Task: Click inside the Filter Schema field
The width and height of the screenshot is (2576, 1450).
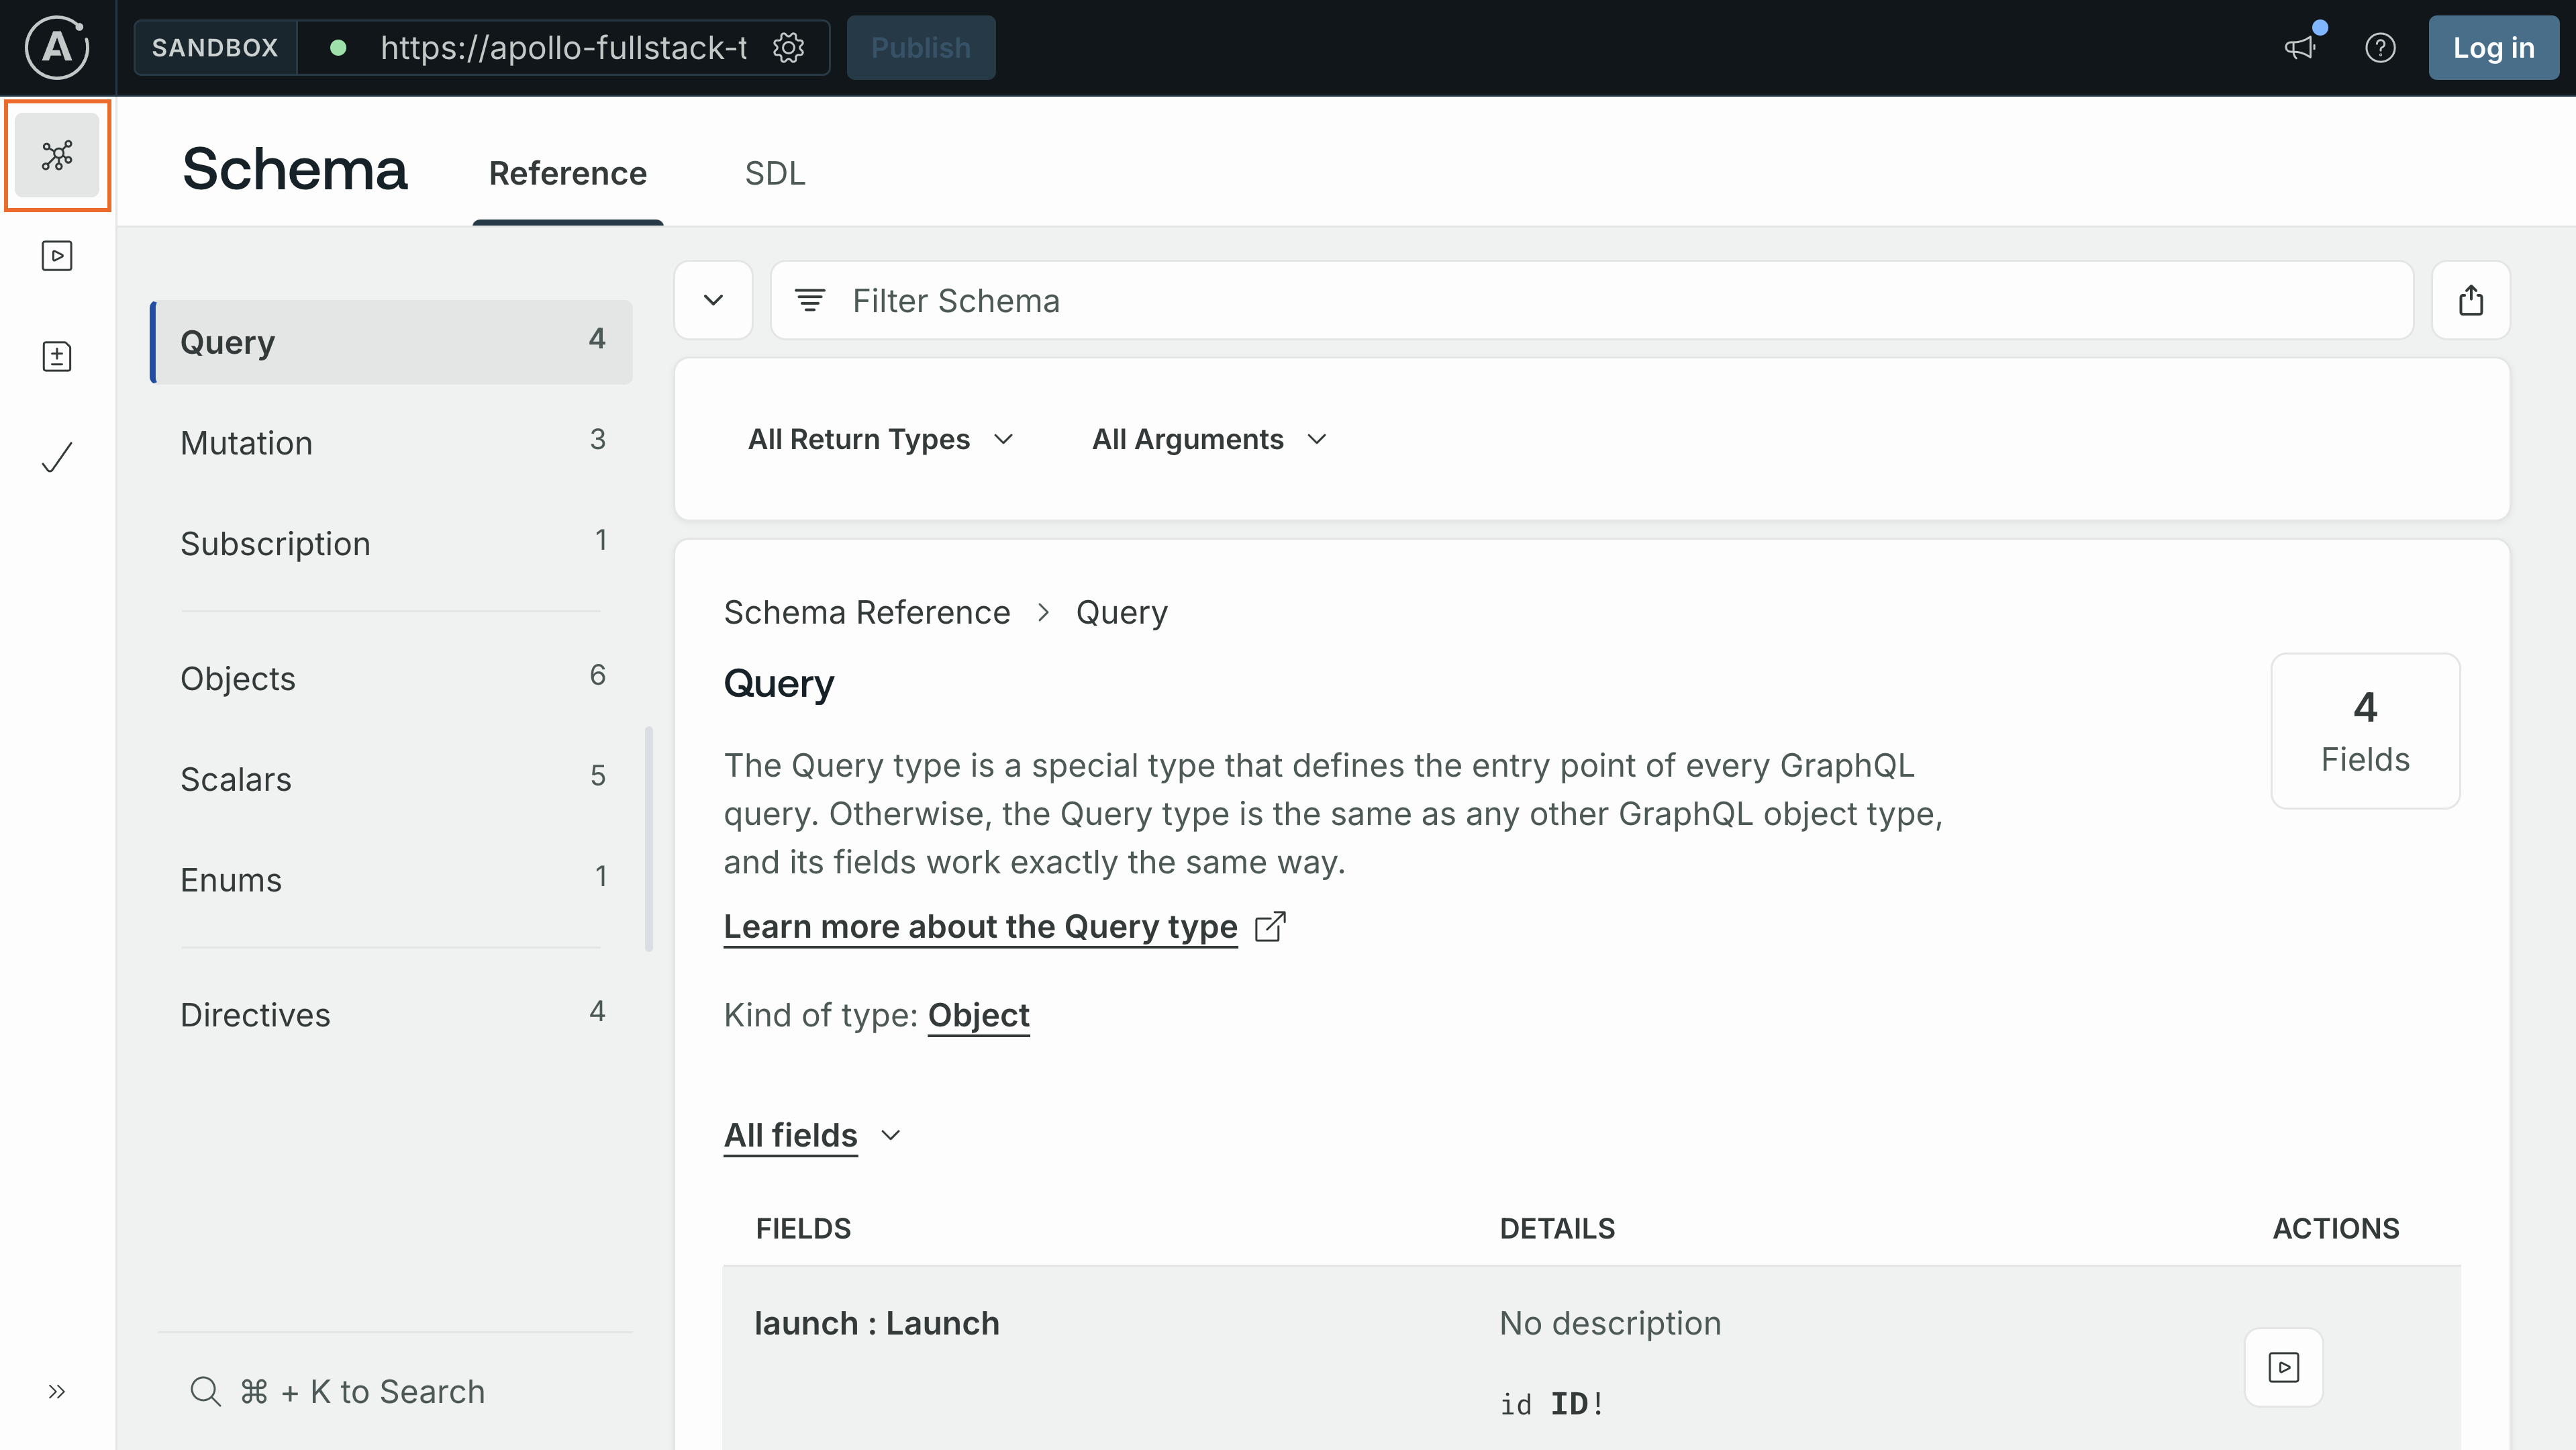Action: click(1300, 299)
